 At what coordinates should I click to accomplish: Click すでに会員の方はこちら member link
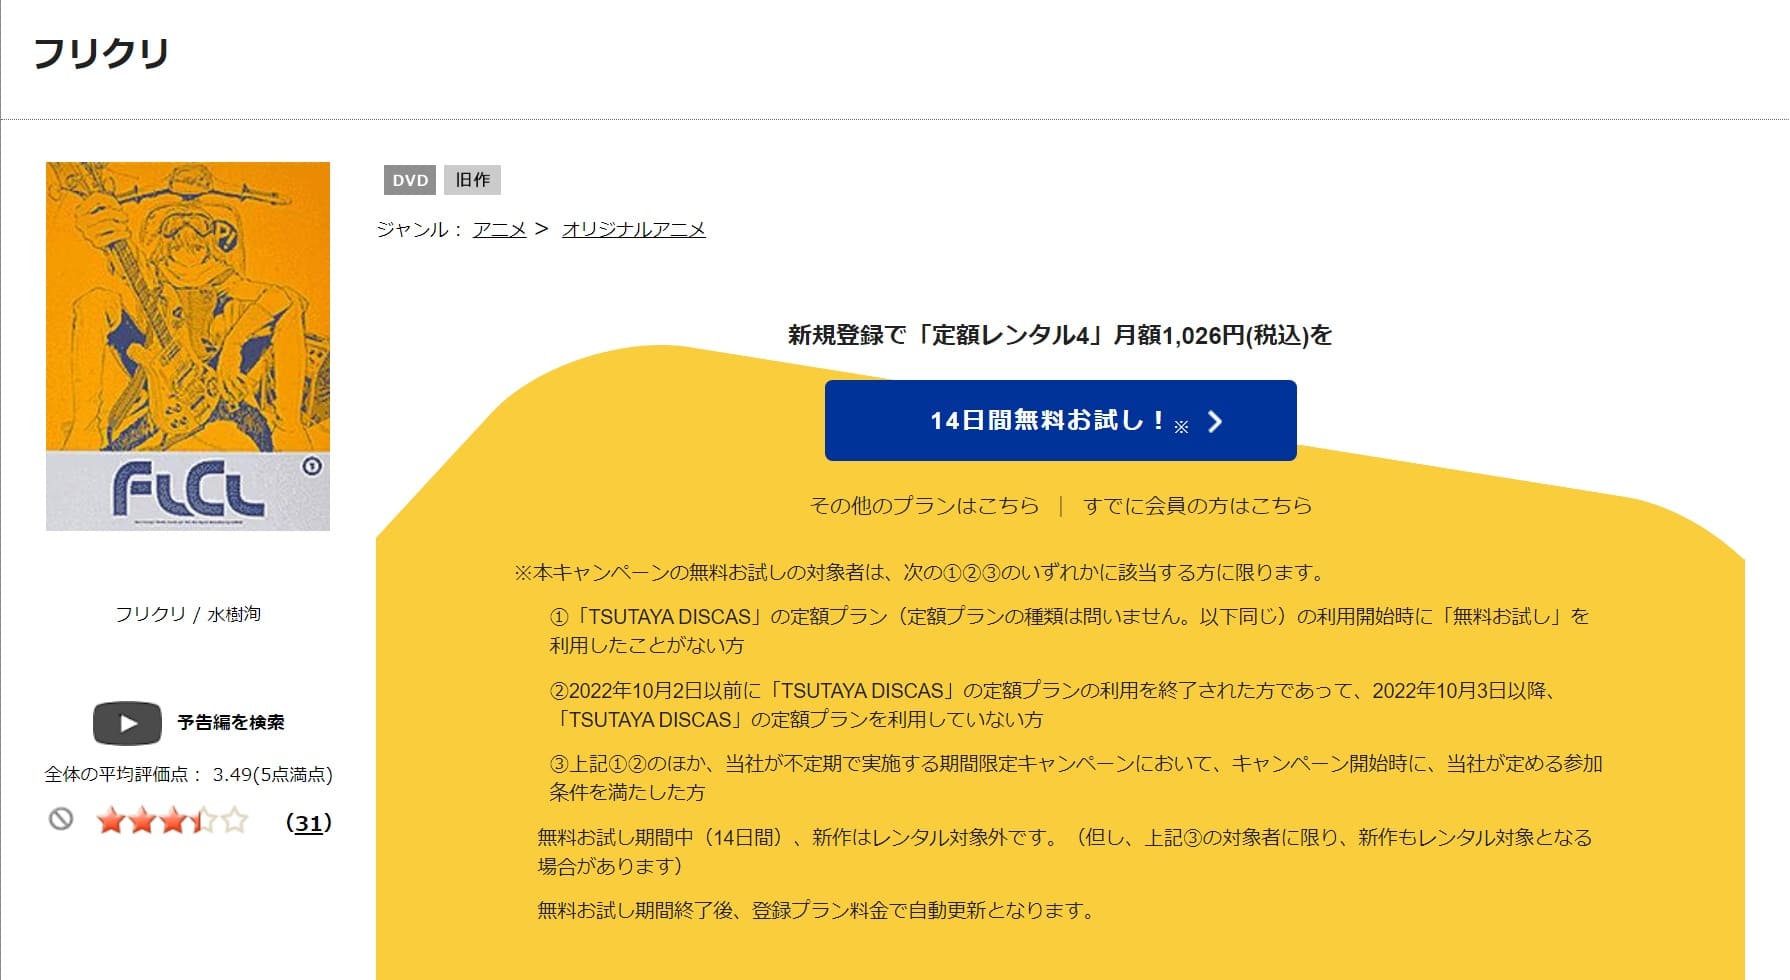(x=1200, y=506)
